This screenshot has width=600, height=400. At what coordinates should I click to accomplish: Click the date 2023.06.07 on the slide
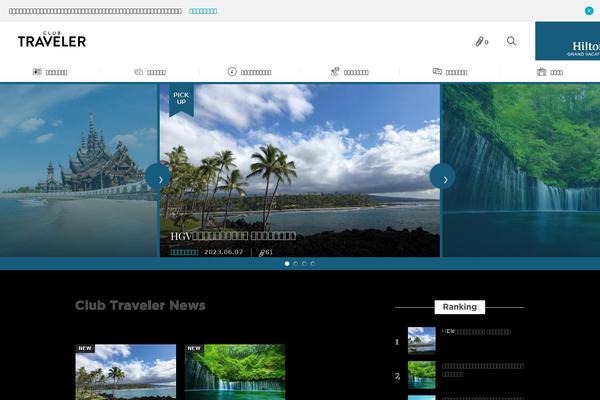pos(223,252)
